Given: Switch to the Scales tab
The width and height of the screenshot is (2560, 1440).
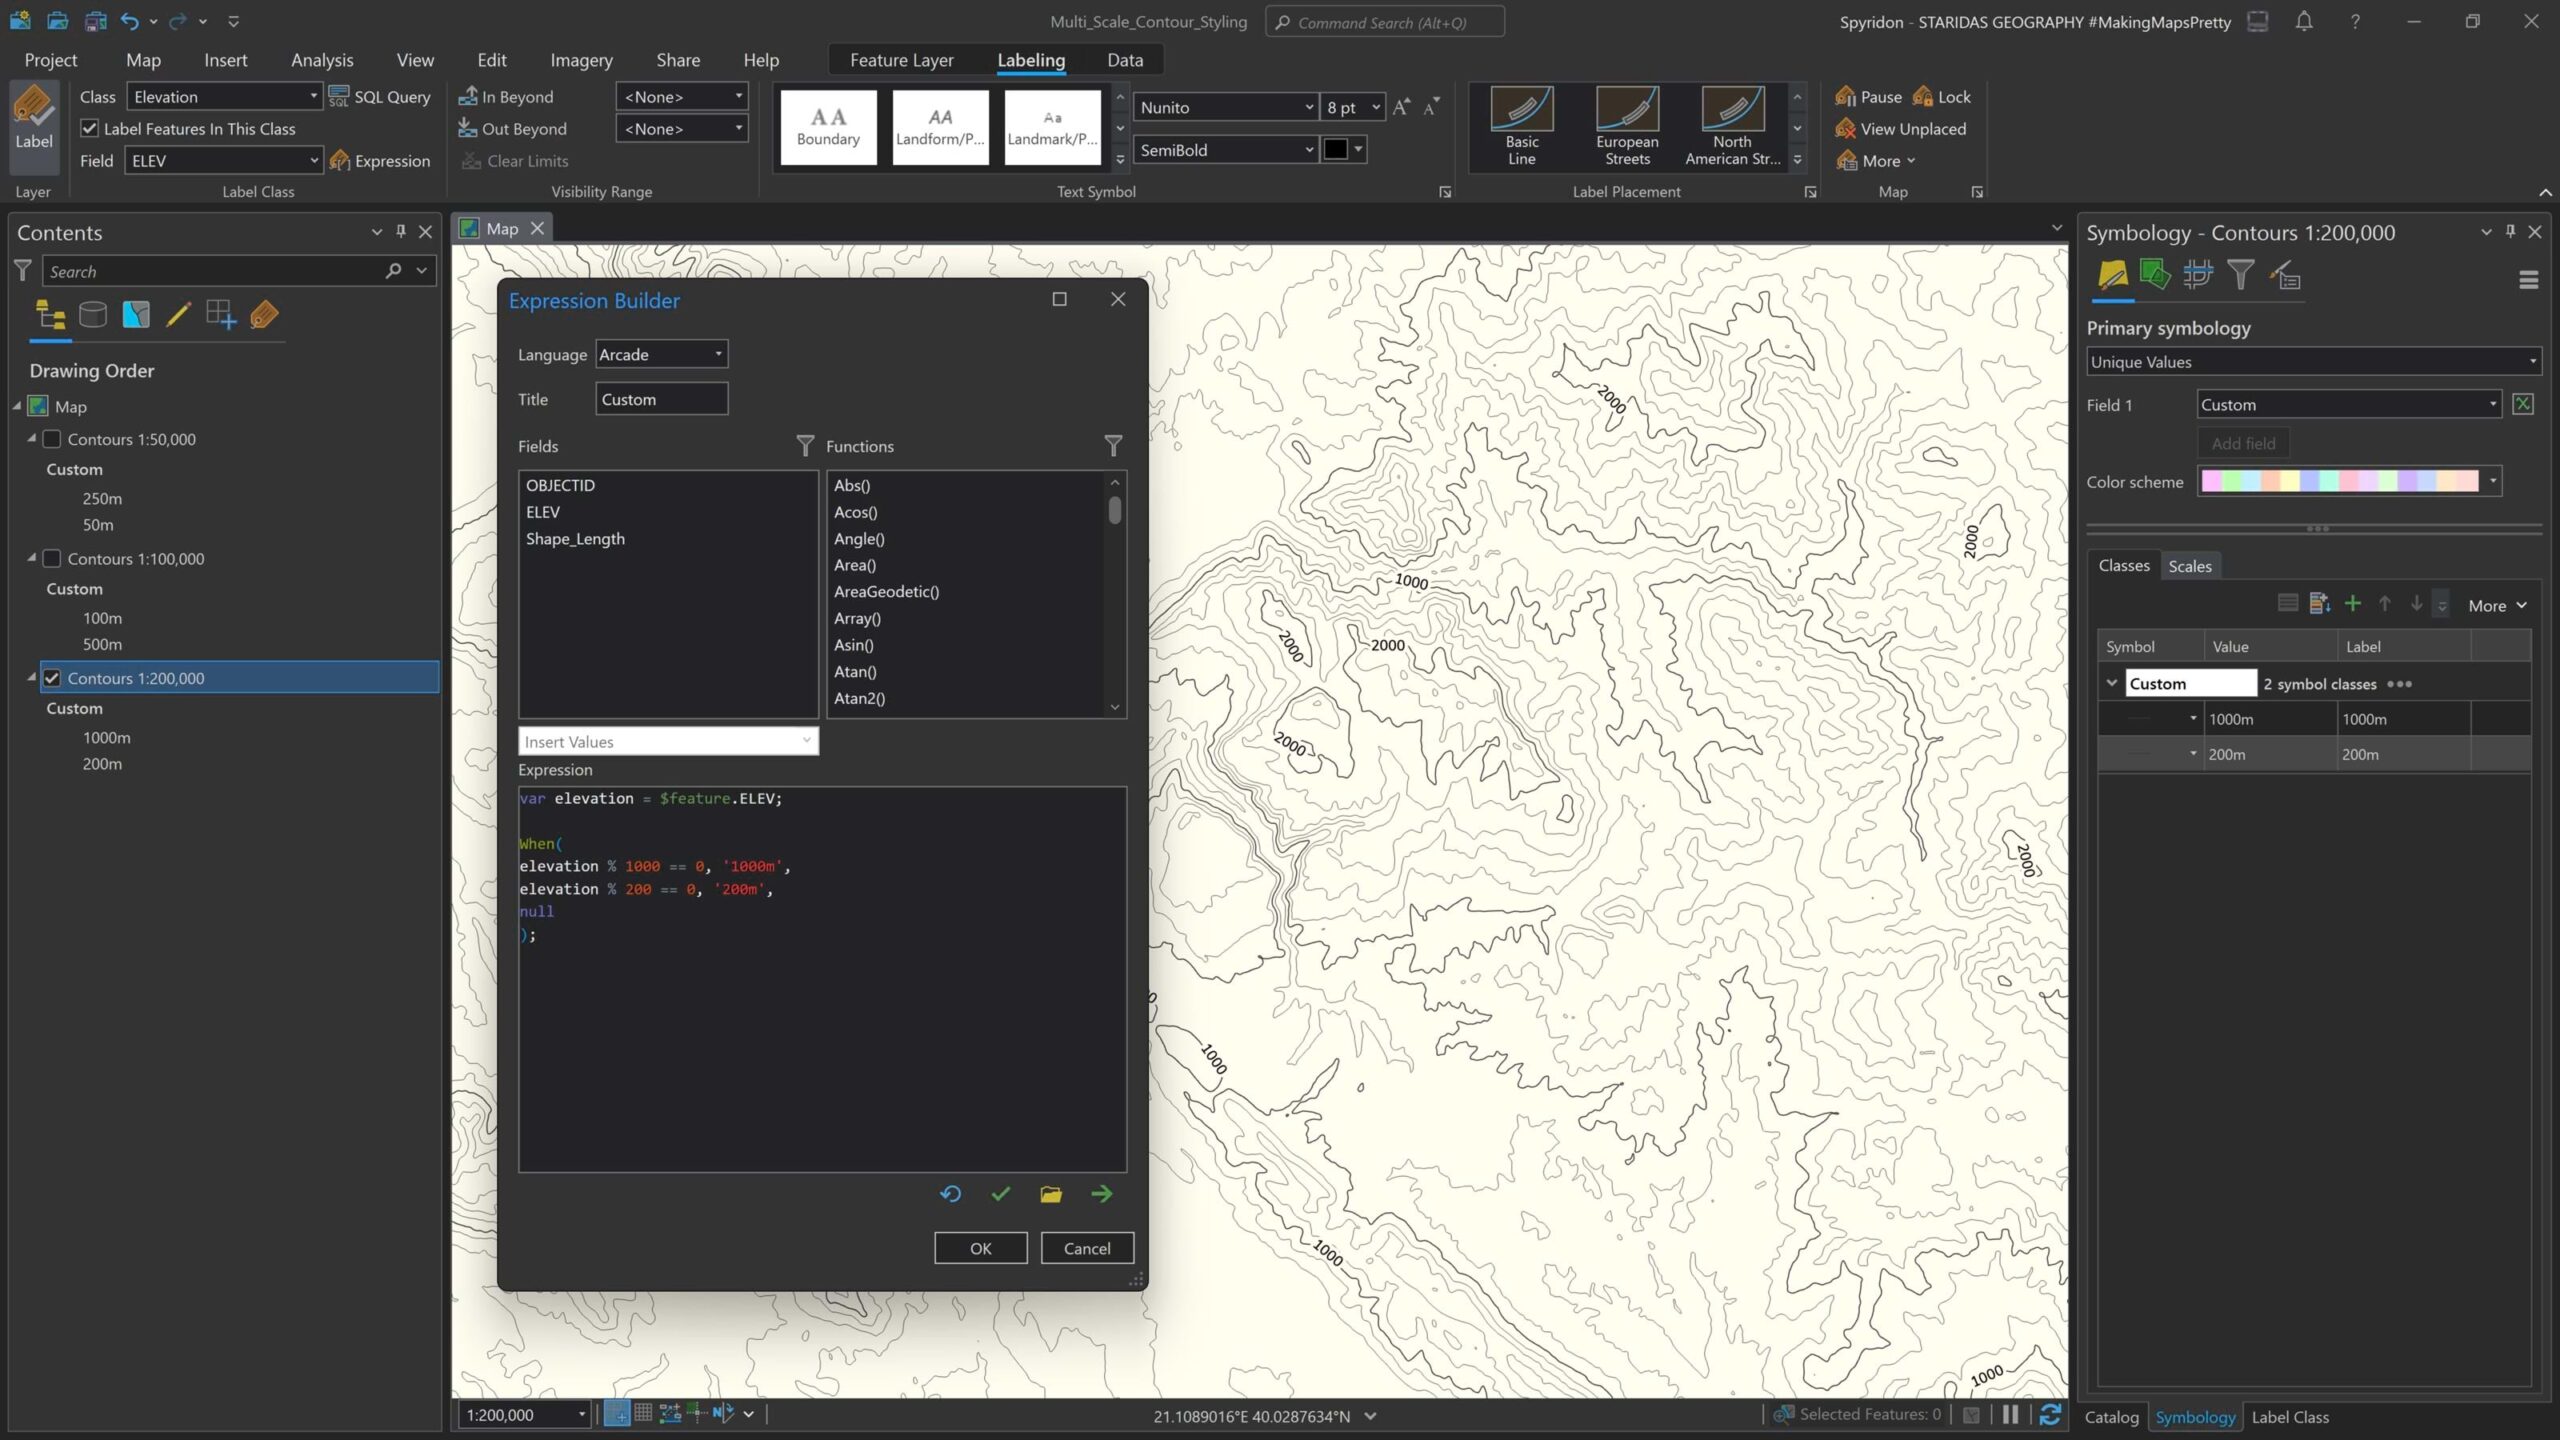Looking at the screenshot, I should click(2189, 566).
